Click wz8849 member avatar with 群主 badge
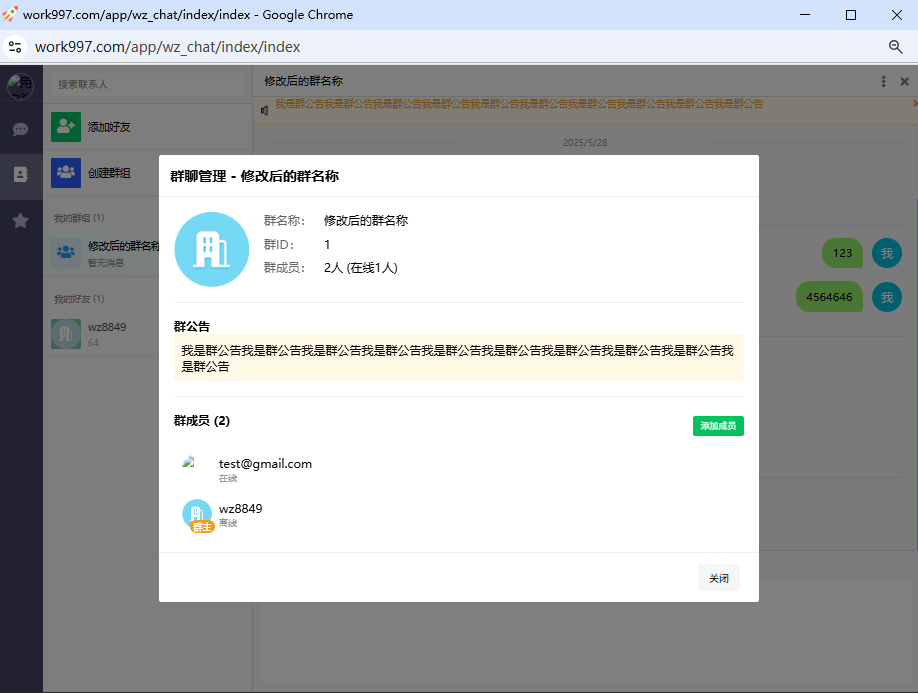The image size is (918, 693). [x=198, y=515]
